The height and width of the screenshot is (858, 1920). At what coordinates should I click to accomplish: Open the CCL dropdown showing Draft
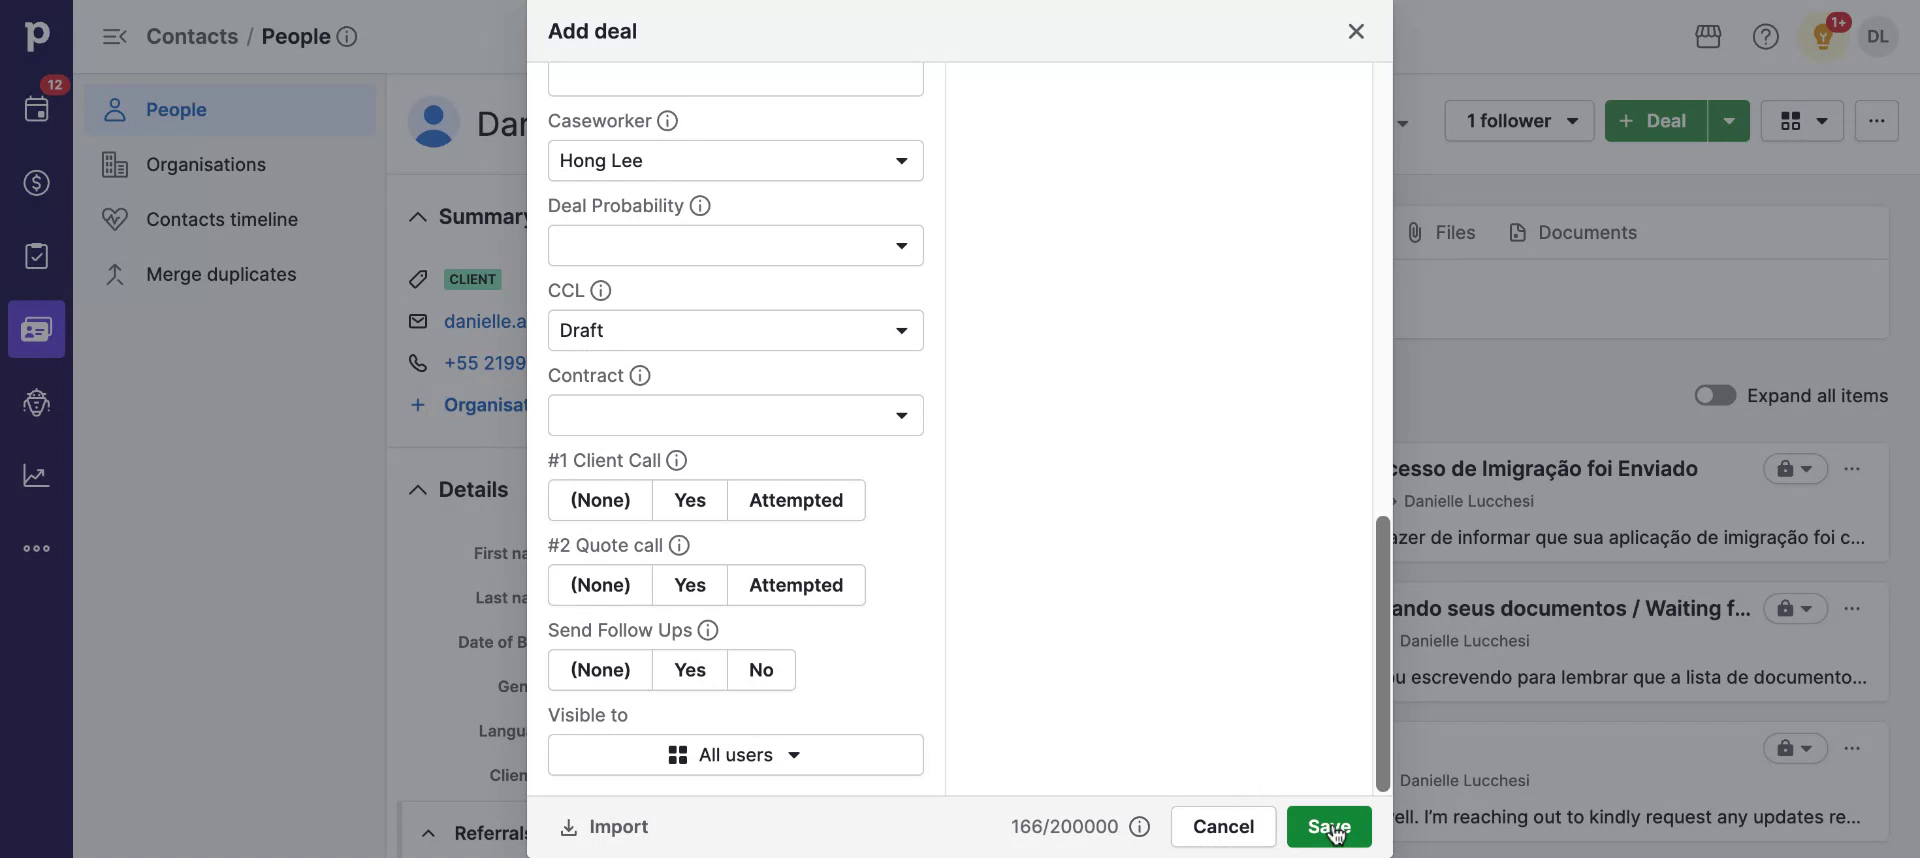point(735,331)
